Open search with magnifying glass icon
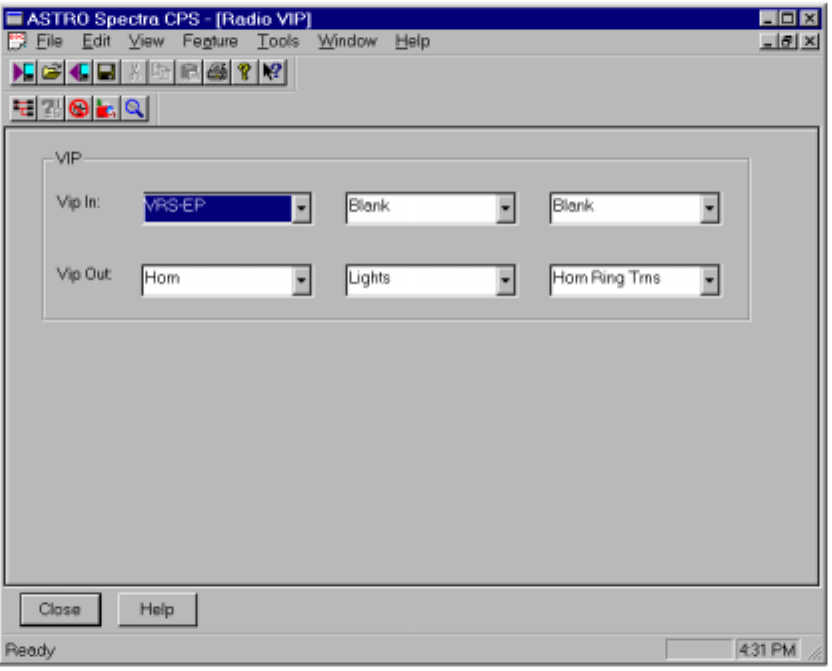The image size is (832, 671). 134,109
